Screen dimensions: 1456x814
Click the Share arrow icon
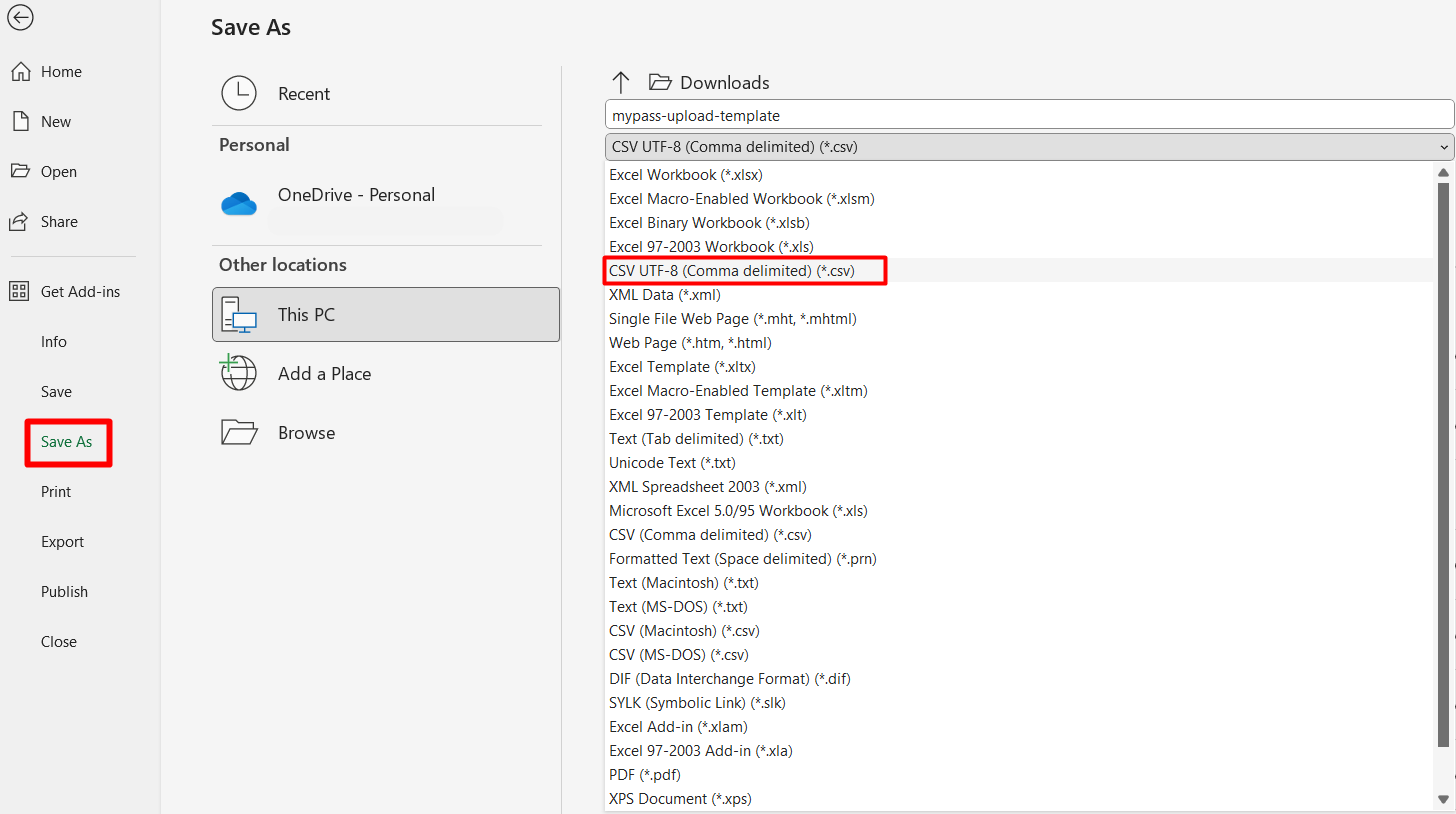pyautogui.click(x=20, y=221)
